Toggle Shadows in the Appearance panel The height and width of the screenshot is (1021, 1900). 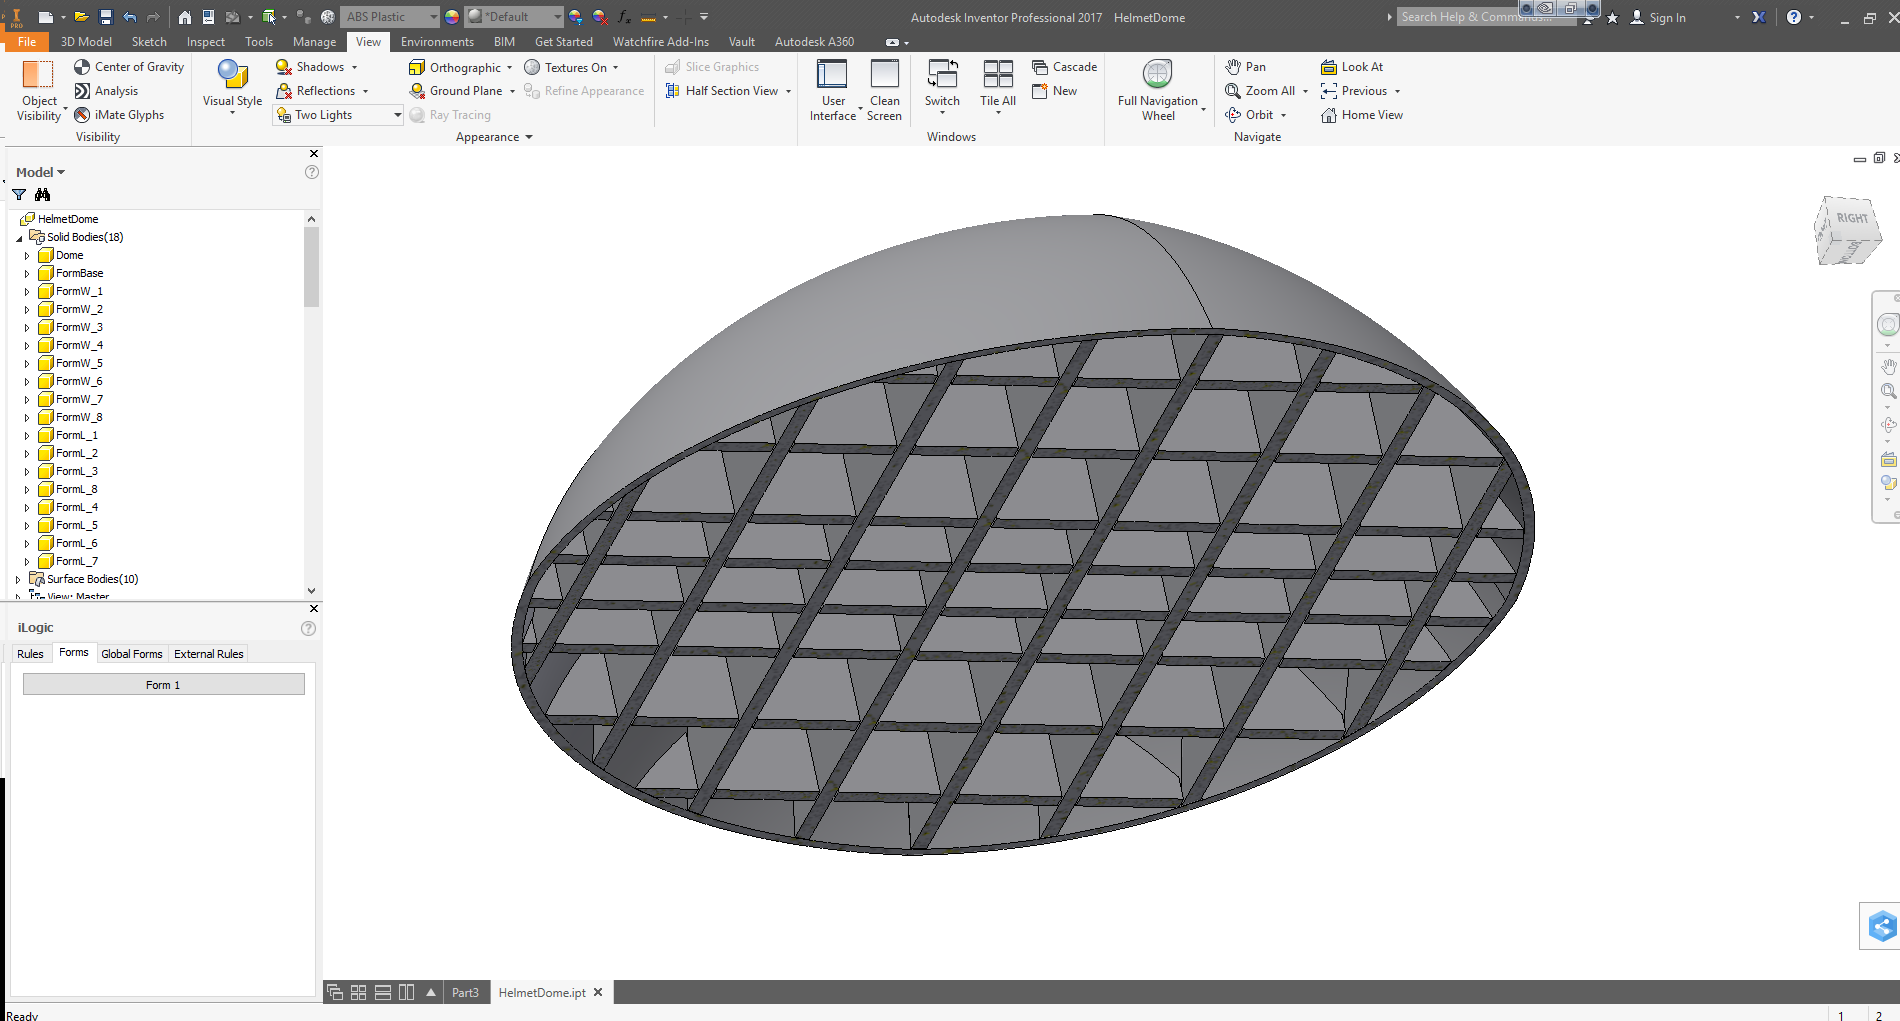coord(311,67)
